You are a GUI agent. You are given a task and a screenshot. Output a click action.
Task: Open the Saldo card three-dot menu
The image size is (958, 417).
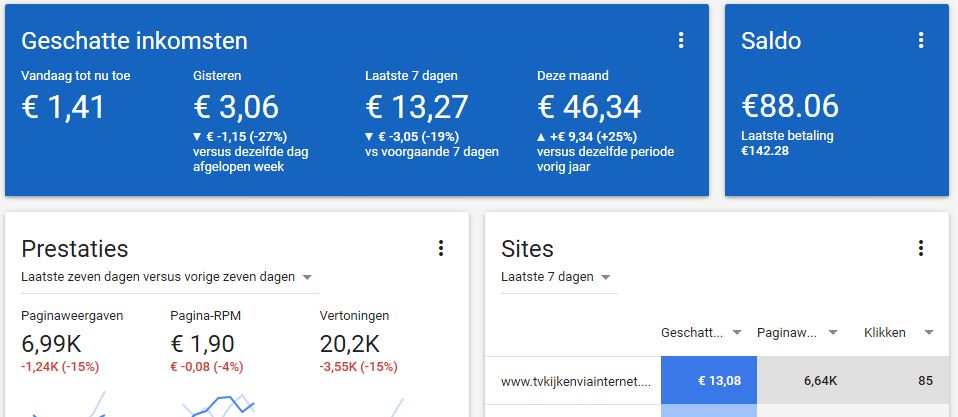pyautogui.click(x=921, y=41)
